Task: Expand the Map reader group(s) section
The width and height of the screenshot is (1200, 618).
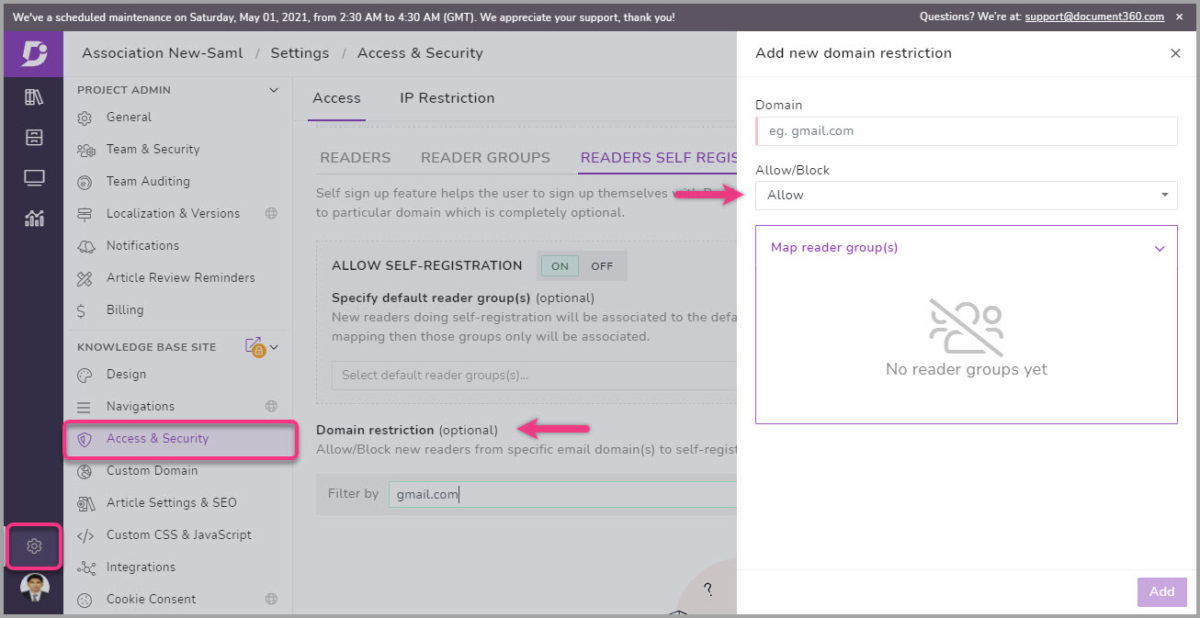Action: 1159,247
